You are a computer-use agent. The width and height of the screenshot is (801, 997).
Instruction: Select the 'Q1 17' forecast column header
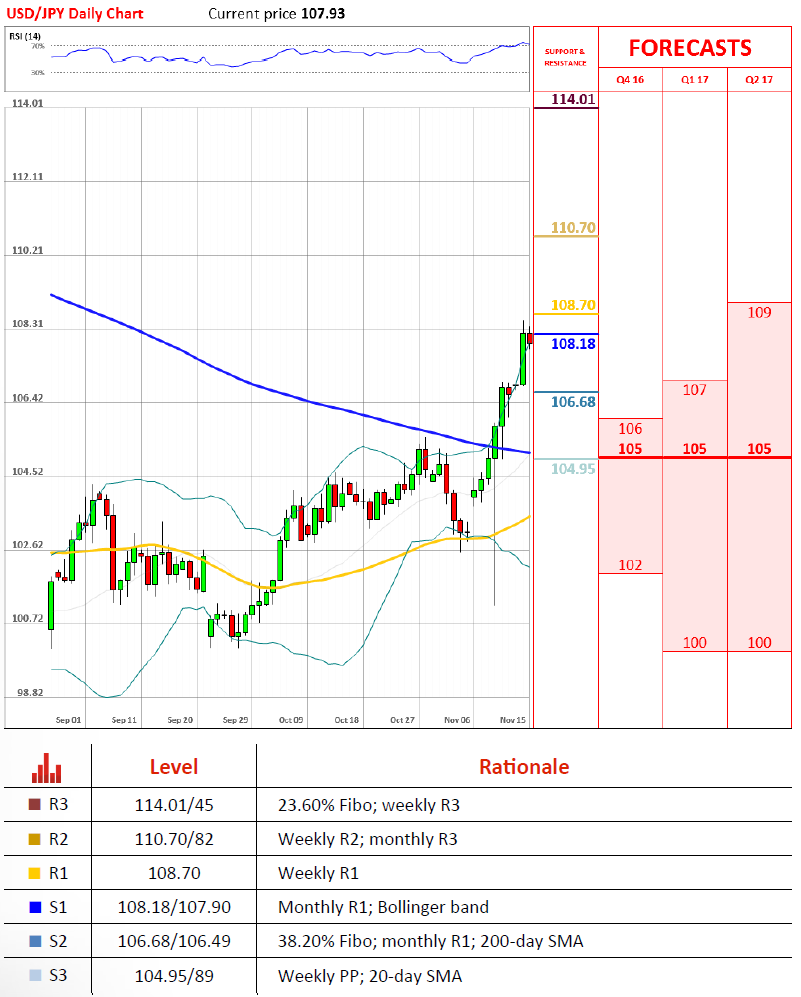tap(695, 79)
